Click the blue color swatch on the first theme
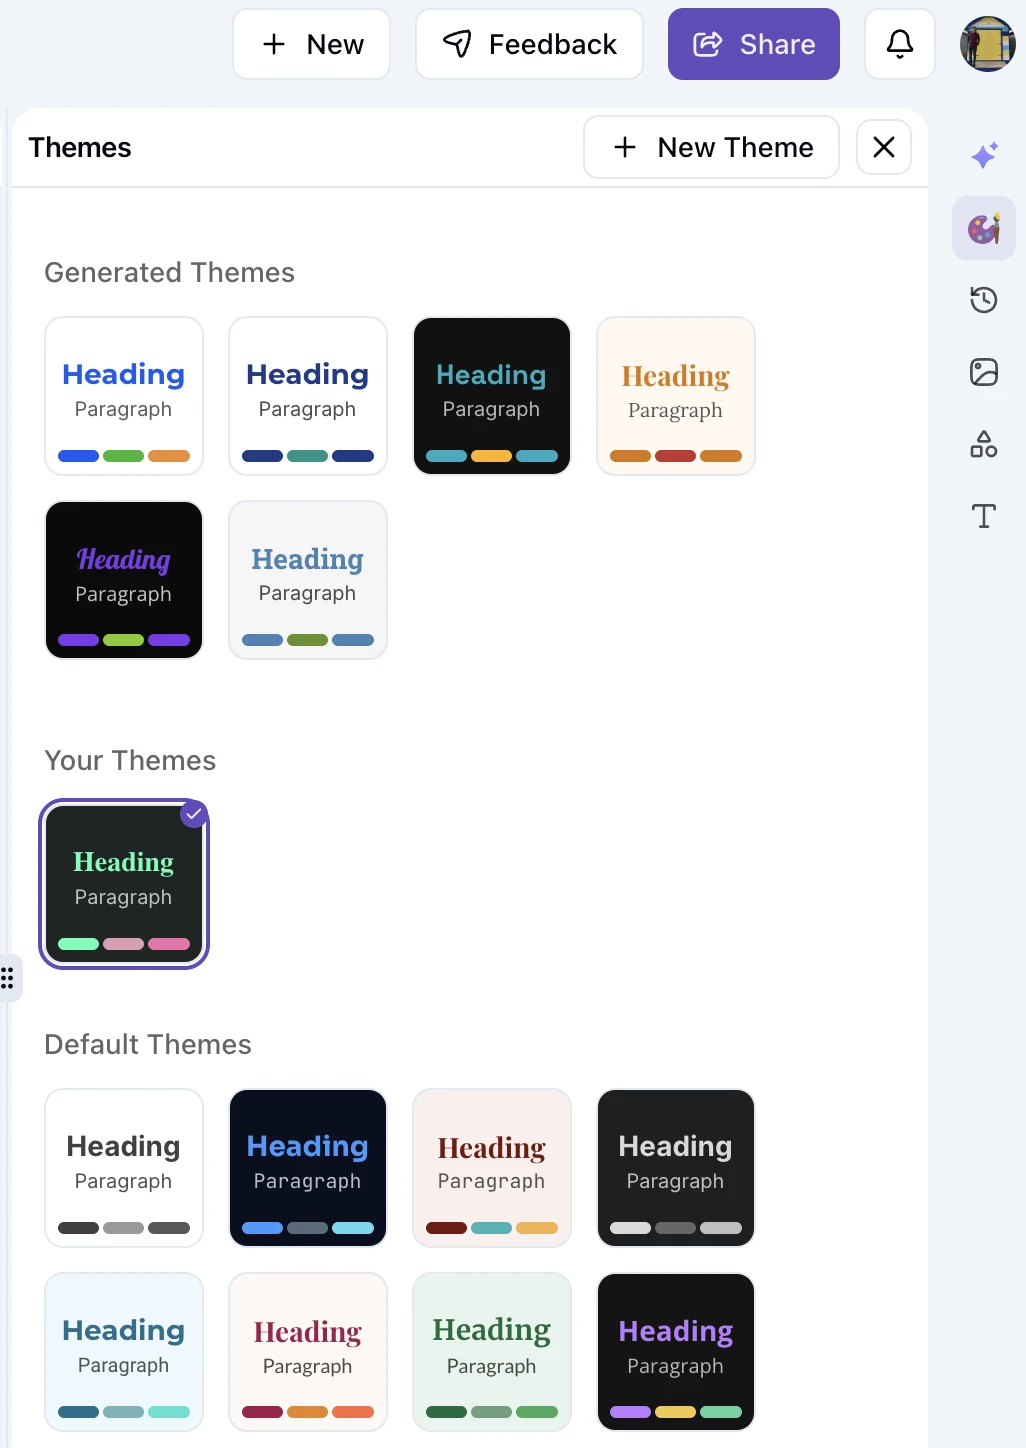 click(x=77, y=455)
